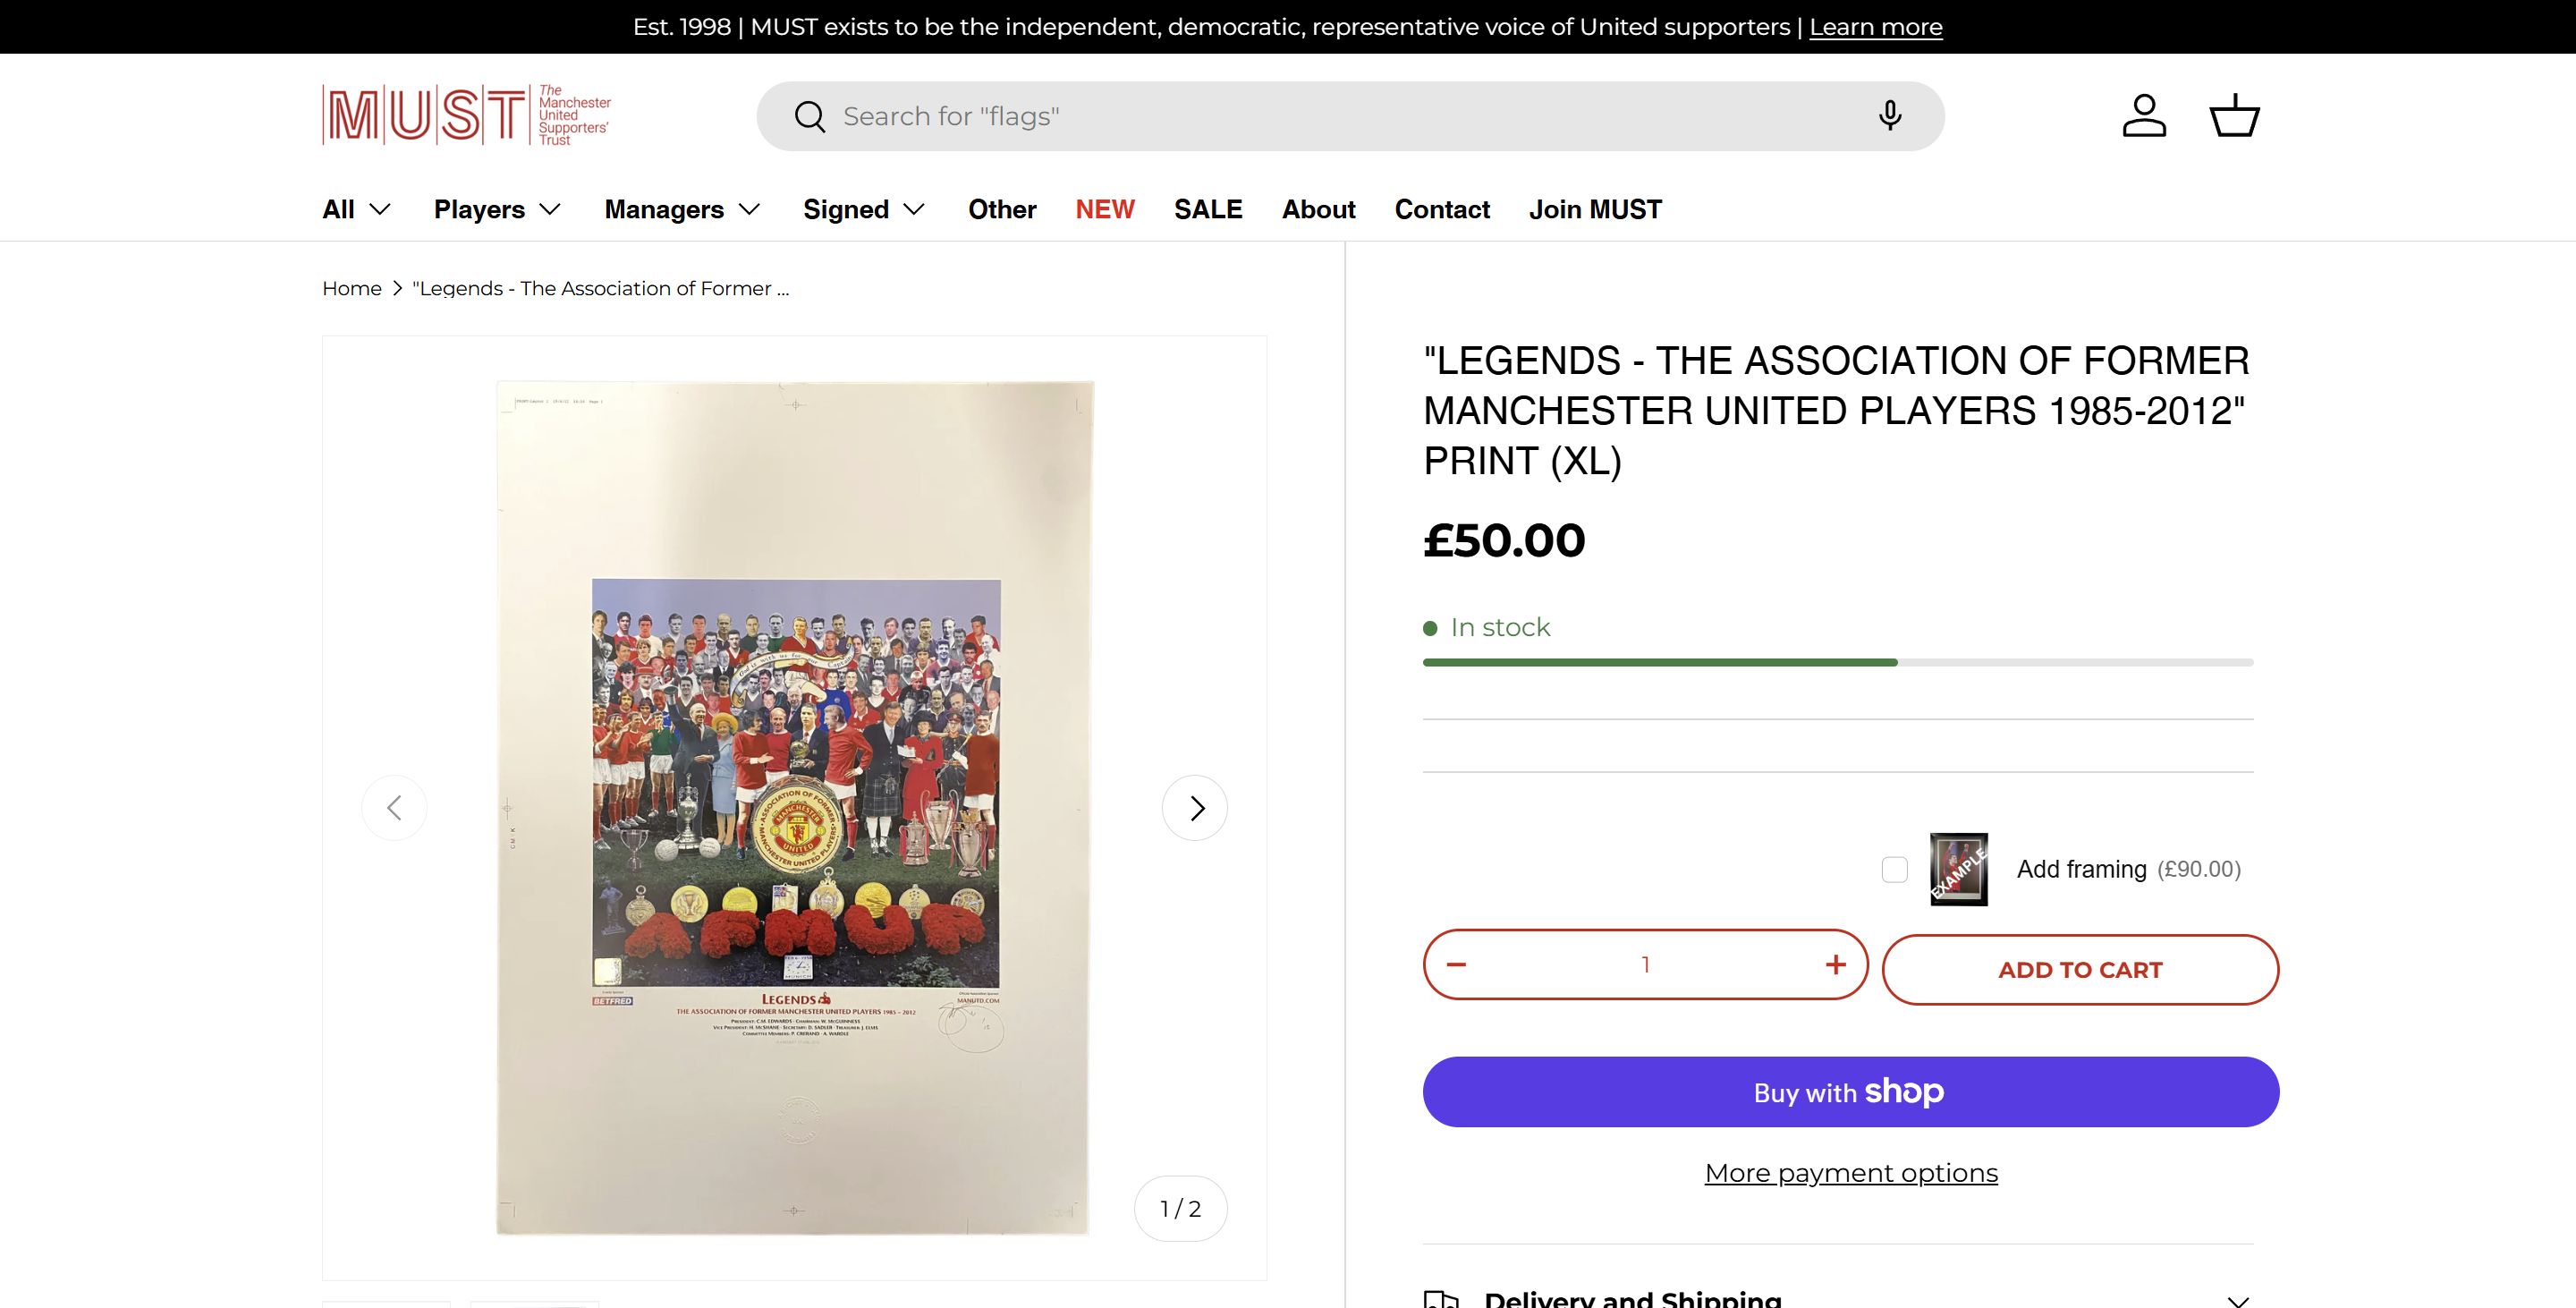Expand the Signed dropdown menu
This screenshot has height=1308, width=2576.
point(864,210)
